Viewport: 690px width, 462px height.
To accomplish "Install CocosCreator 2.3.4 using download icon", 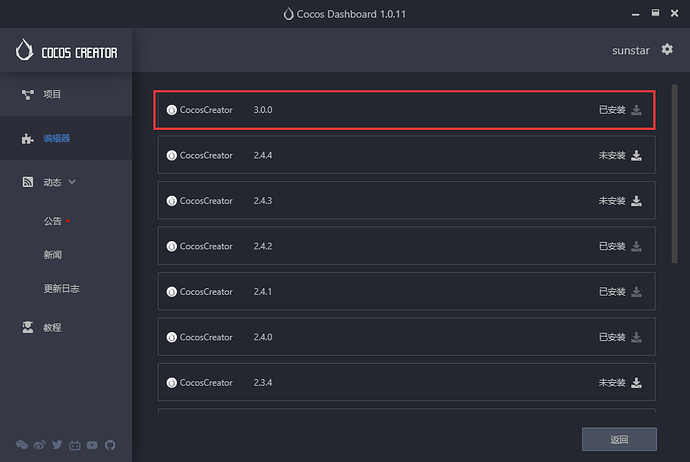I will 637,383.
